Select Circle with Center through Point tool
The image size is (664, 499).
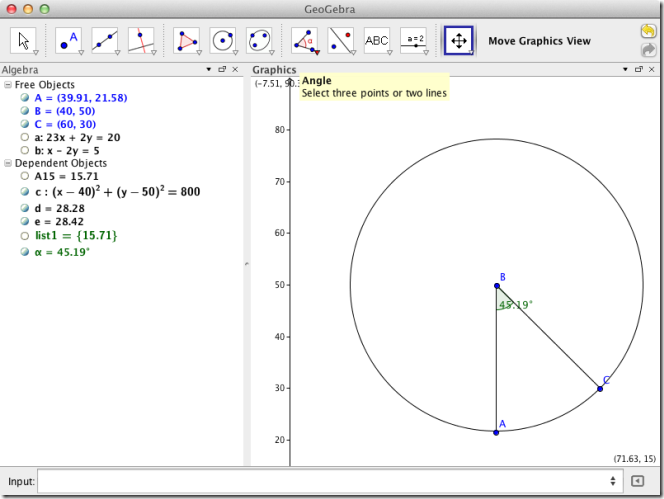click(x=223, y=41)
